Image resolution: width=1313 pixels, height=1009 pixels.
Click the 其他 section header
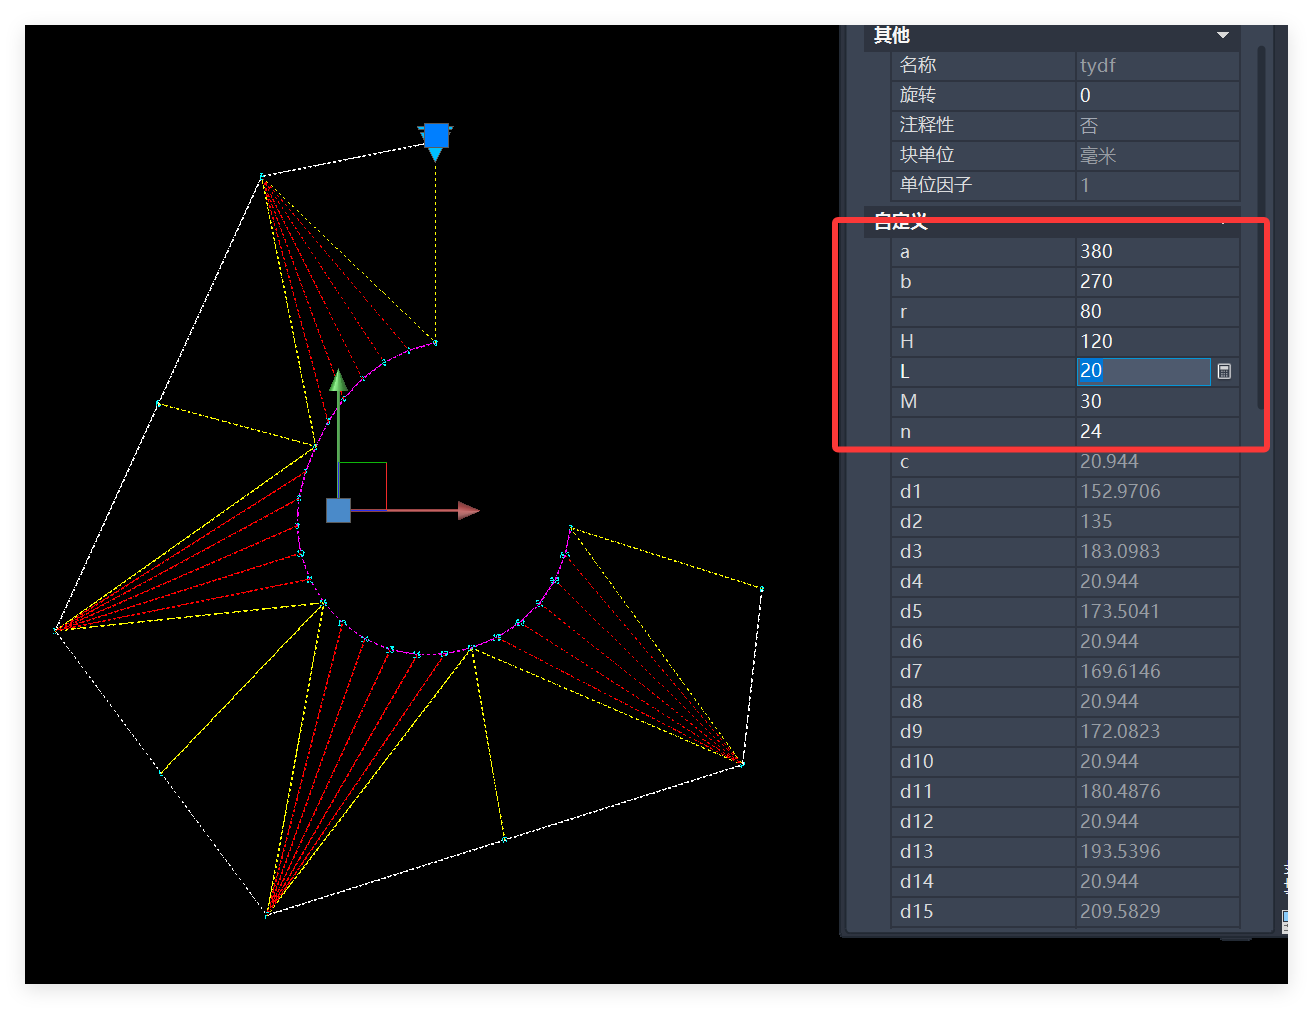click(1051, 36)
